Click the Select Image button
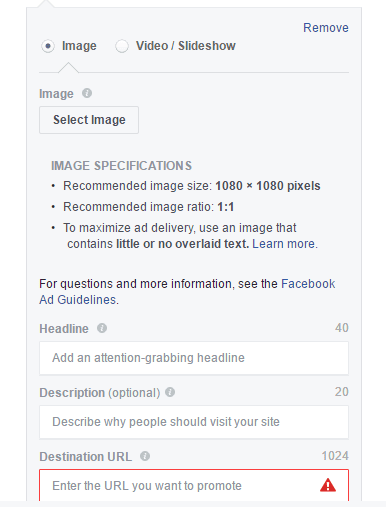The width and height of the screenshot is (386, 507). pos(89,120)
